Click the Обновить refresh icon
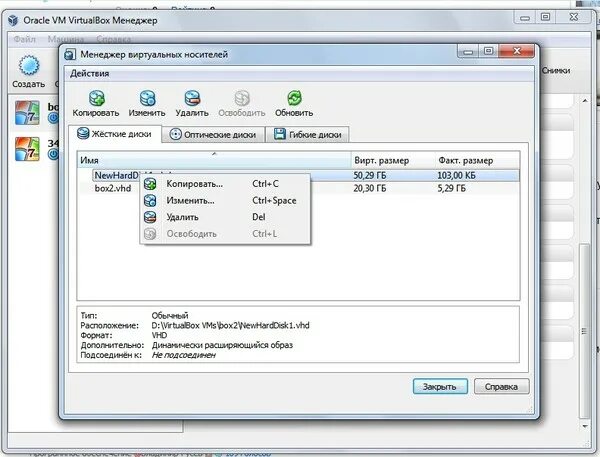600x457 pixels. 294,98
